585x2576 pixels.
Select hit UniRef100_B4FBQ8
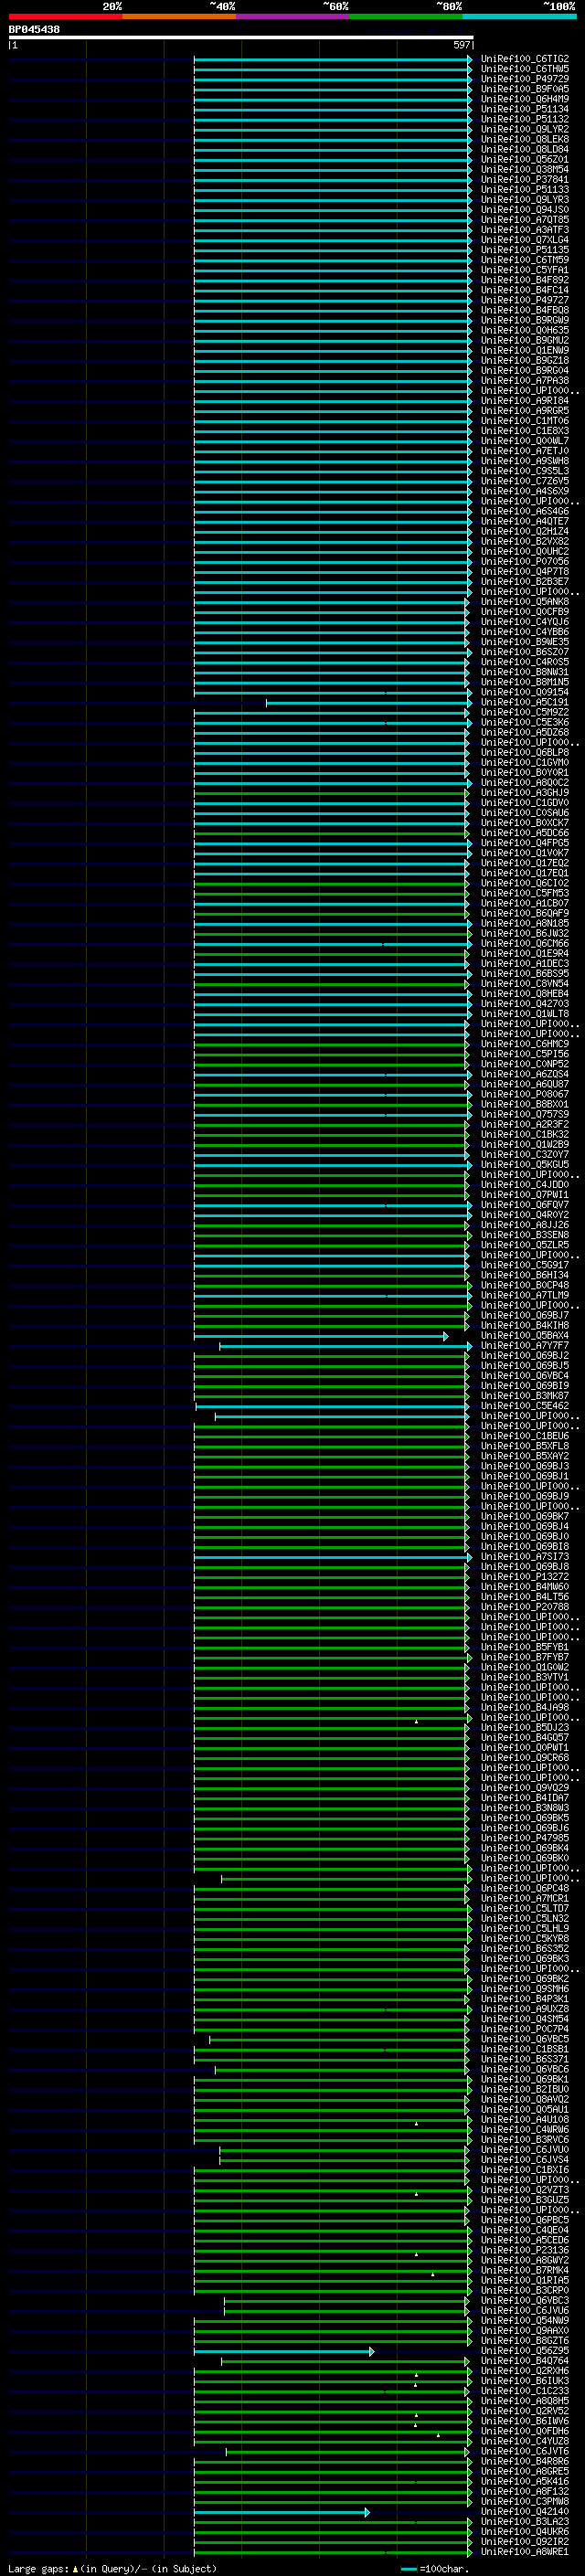point(524,310)
